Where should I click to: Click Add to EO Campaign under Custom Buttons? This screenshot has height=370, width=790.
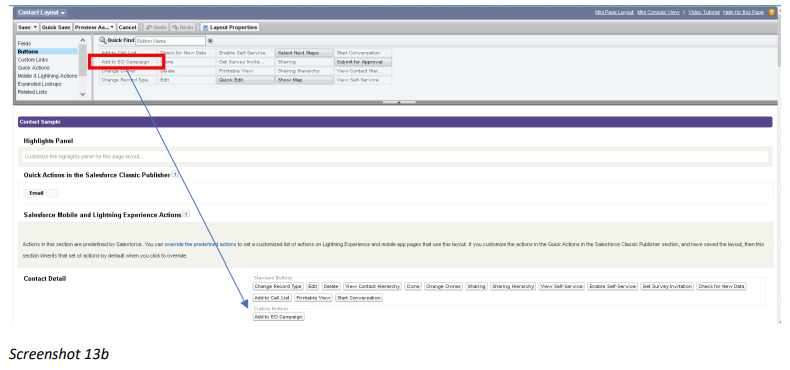click(279, 317)
